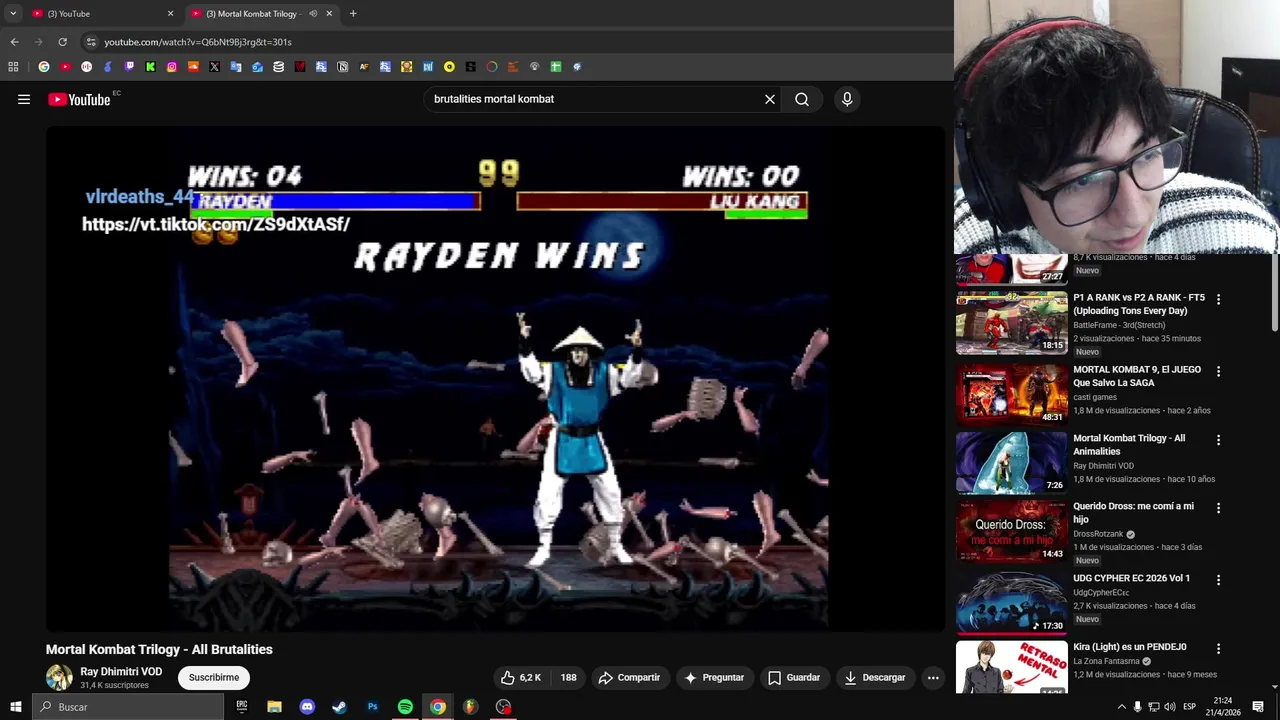This screenshot has width=1280, height=720.
Task: Go to the YouTube home logo
Action: [79, 99]
